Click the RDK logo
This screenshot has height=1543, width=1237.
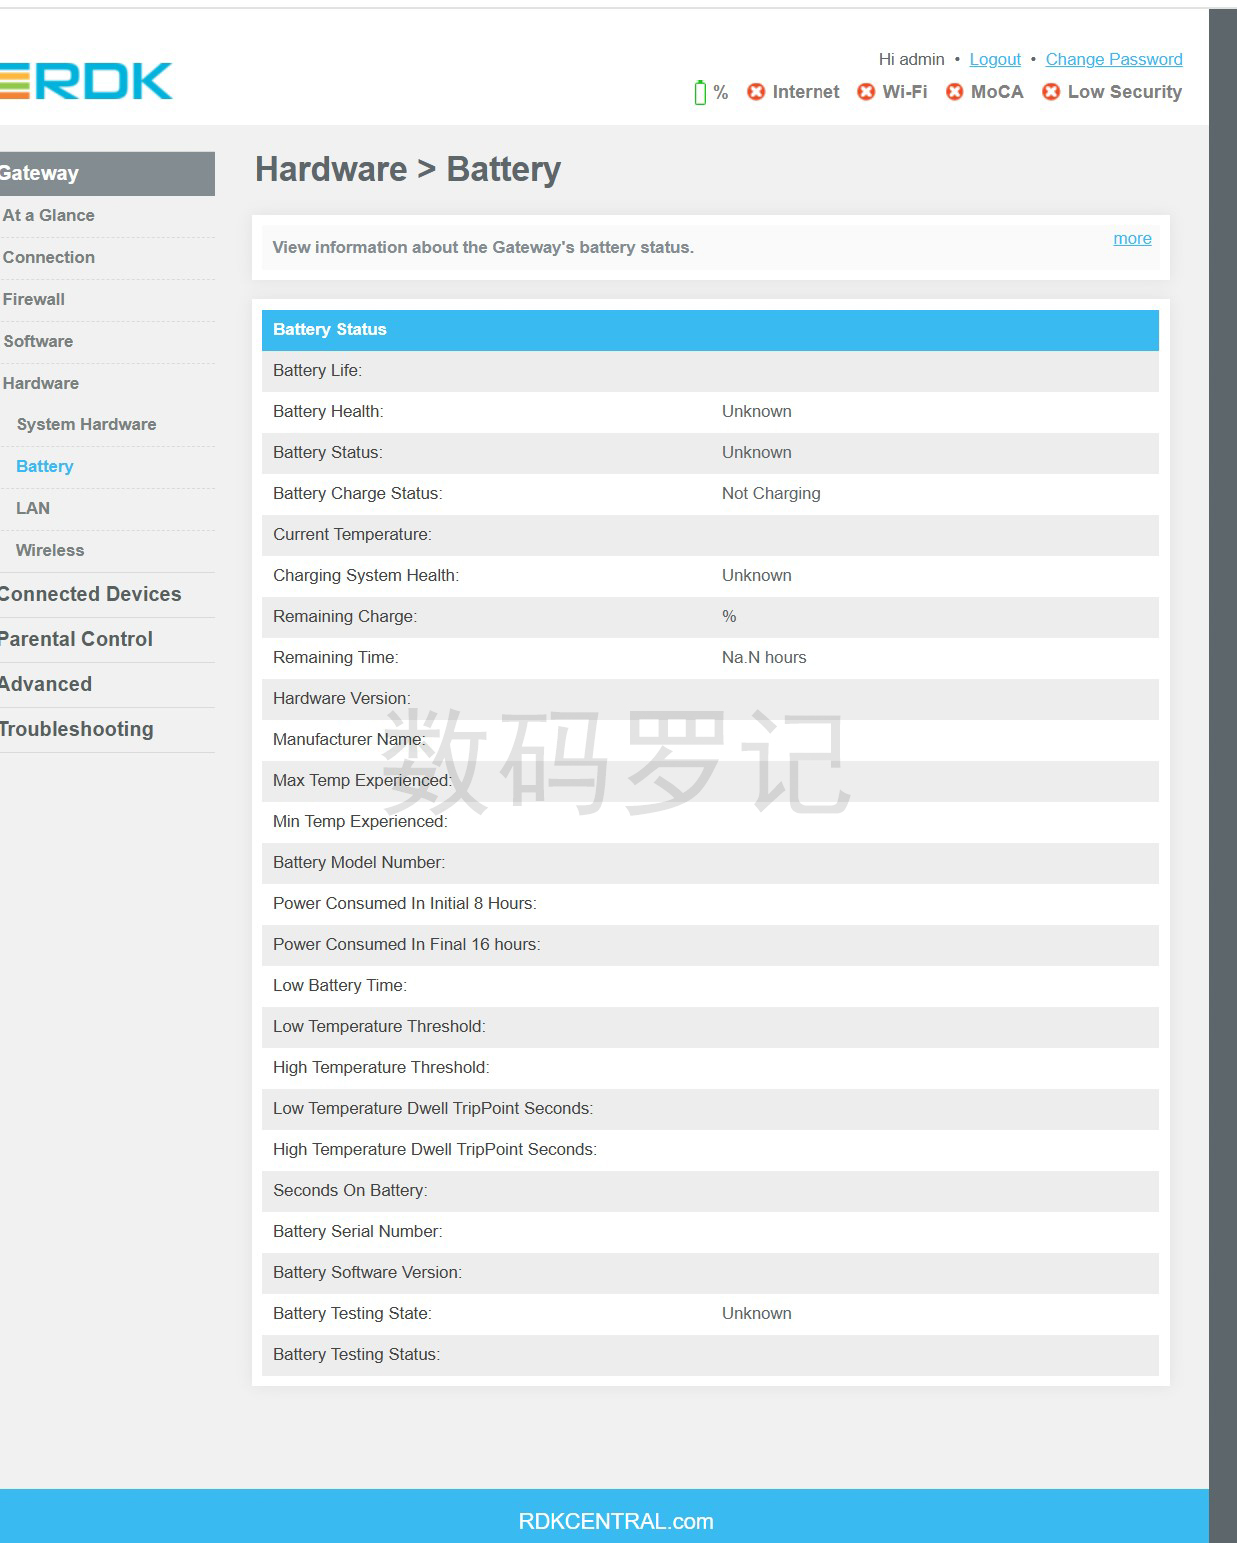point(87,81)
